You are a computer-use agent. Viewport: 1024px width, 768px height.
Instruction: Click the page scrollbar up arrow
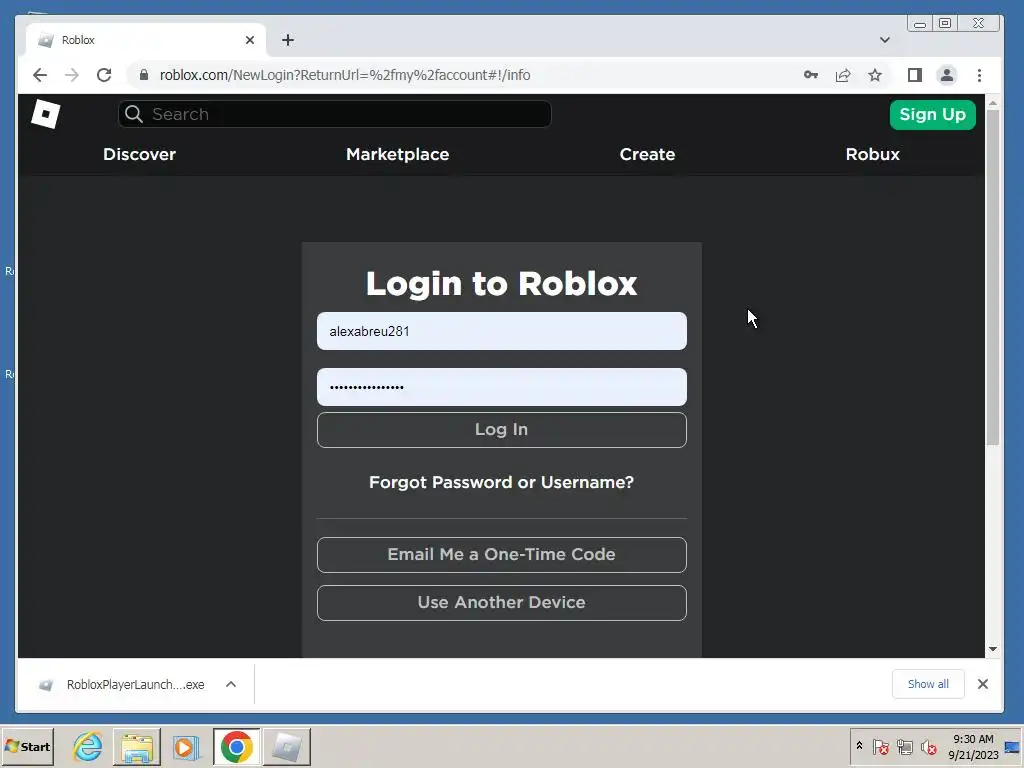coord(993,103)
